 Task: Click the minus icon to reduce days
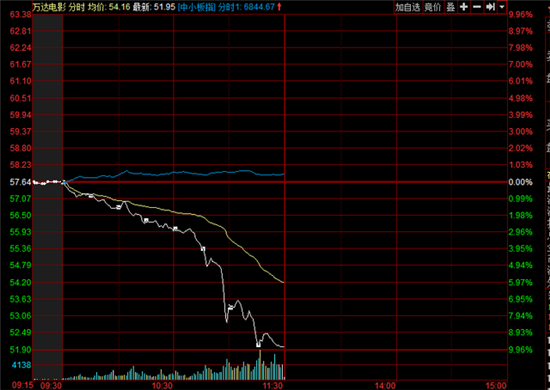tap(477, 7)
